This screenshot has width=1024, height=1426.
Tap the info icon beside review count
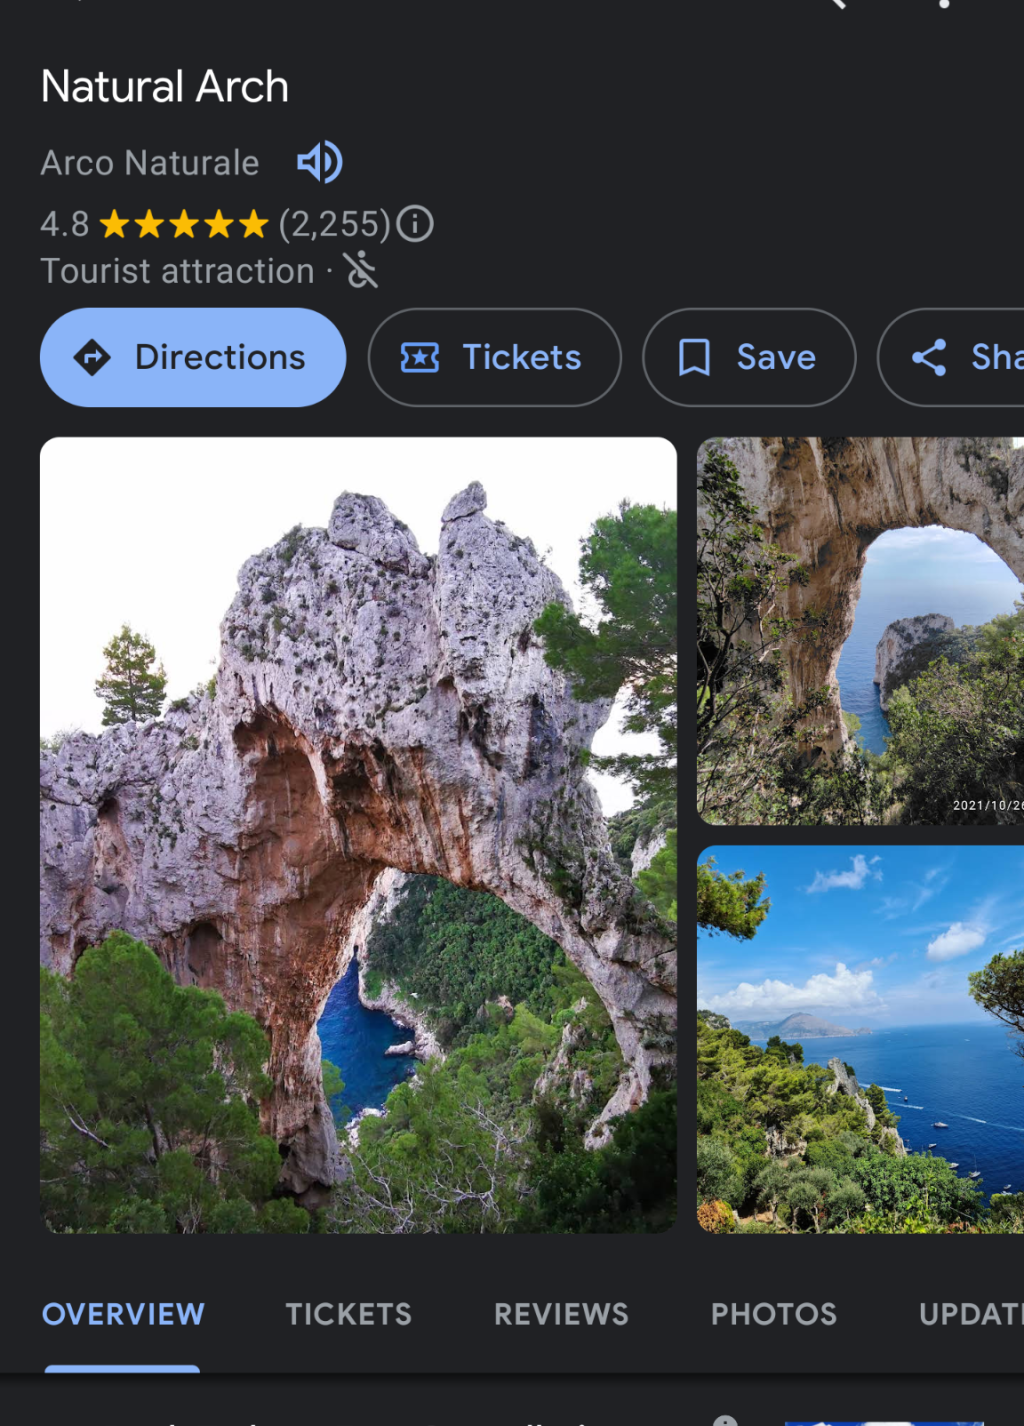[x=415, y=224]
